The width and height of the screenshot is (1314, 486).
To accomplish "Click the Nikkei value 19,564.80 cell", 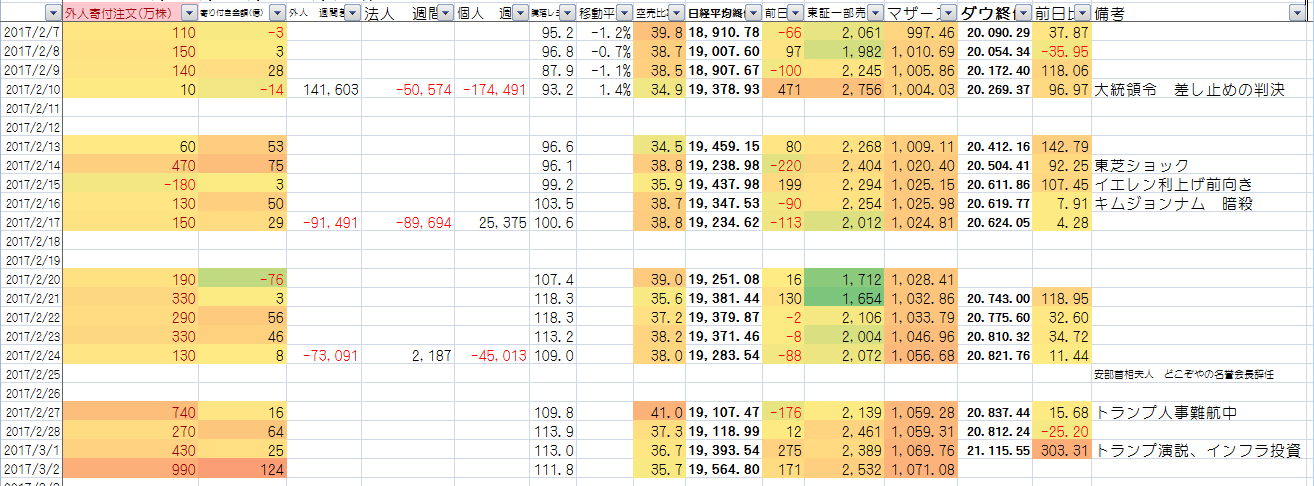I will [x=724, y=470].
